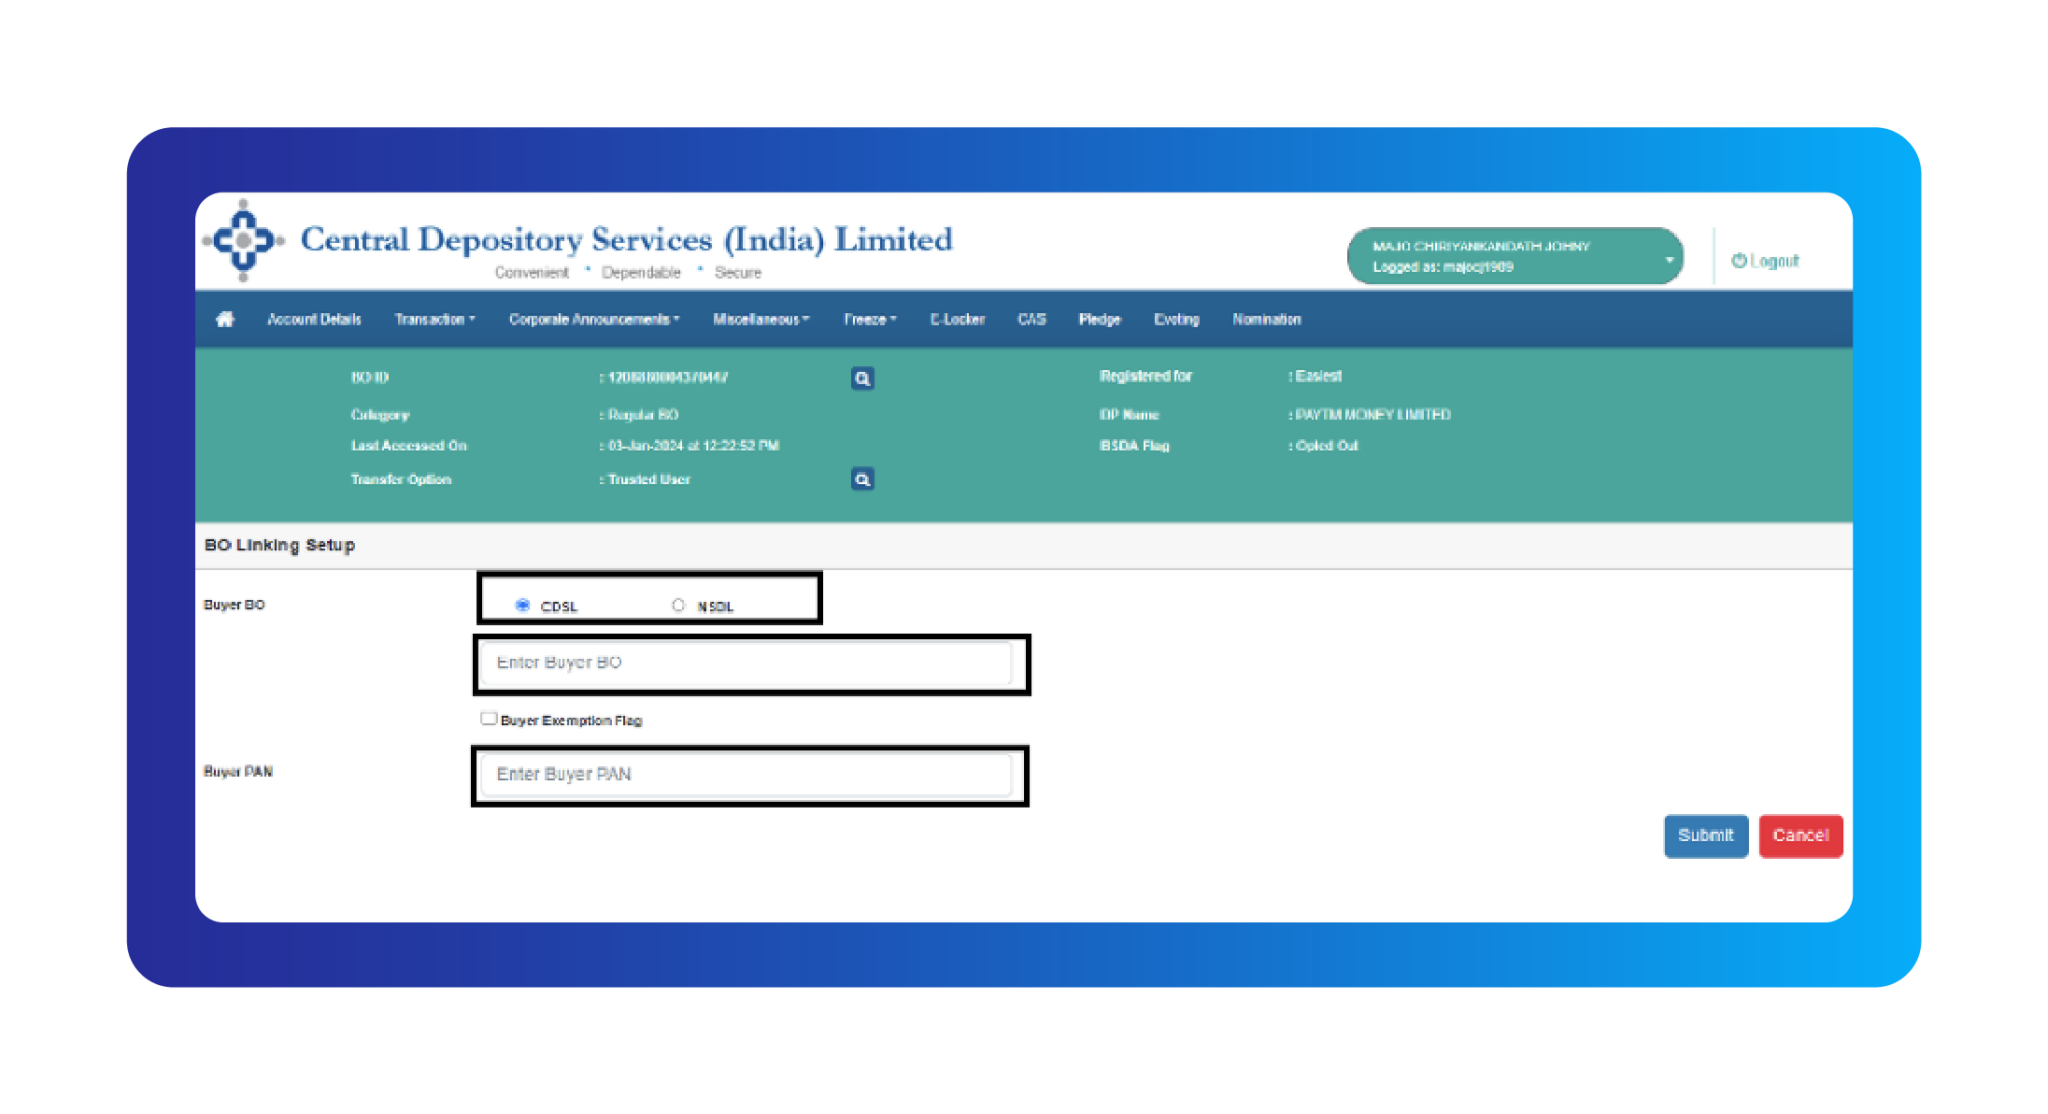Open the Pledge menu item
Viewport: 2048px width, 1114px height.
[x=1099, y=319]
